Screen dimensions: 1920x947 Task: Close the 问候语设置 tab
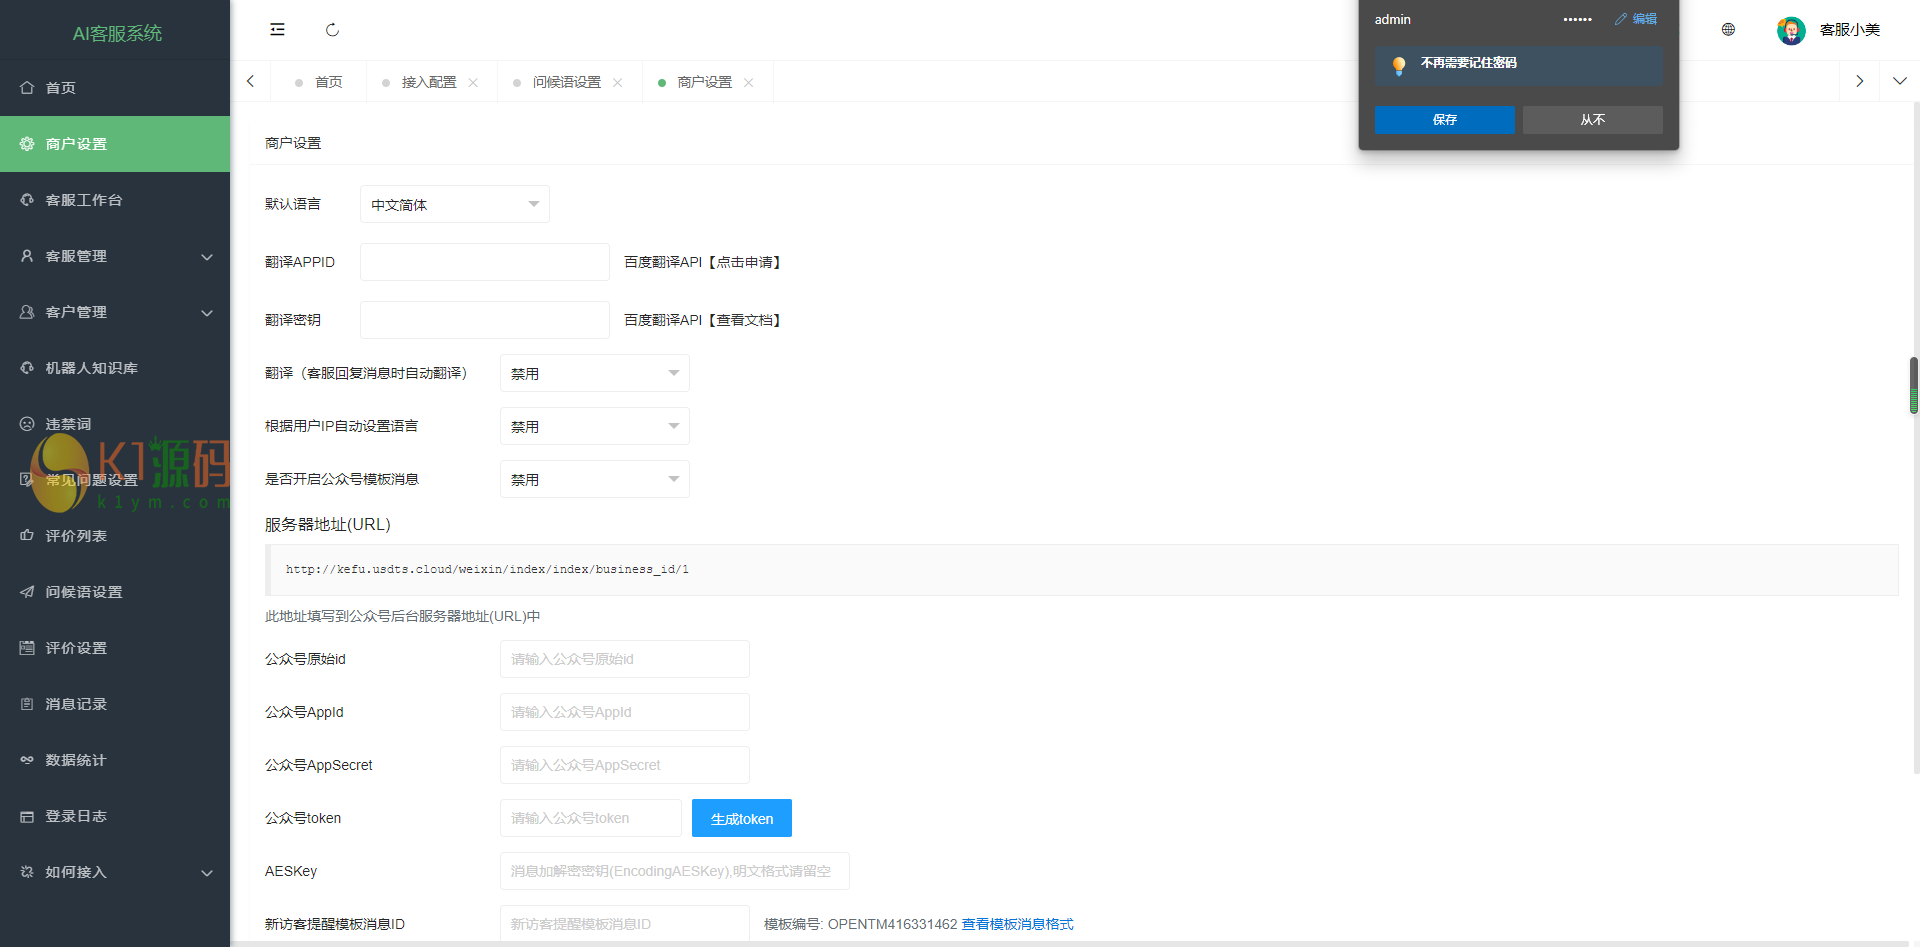click(618, 83)
